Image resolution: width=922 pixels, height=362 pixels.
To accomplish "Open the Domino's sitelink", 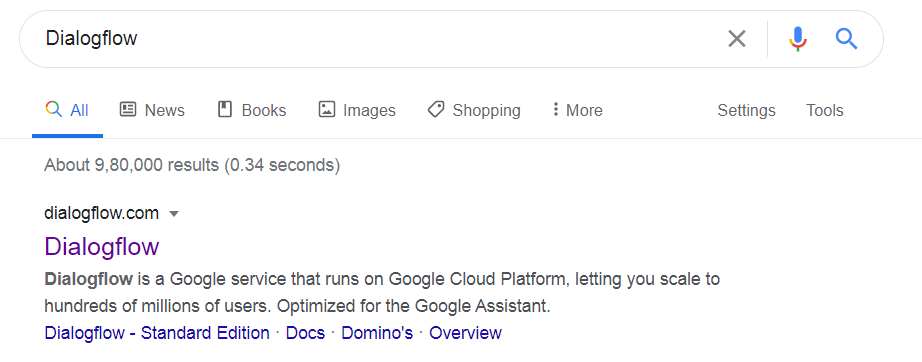I will click(x=377, y=333).
